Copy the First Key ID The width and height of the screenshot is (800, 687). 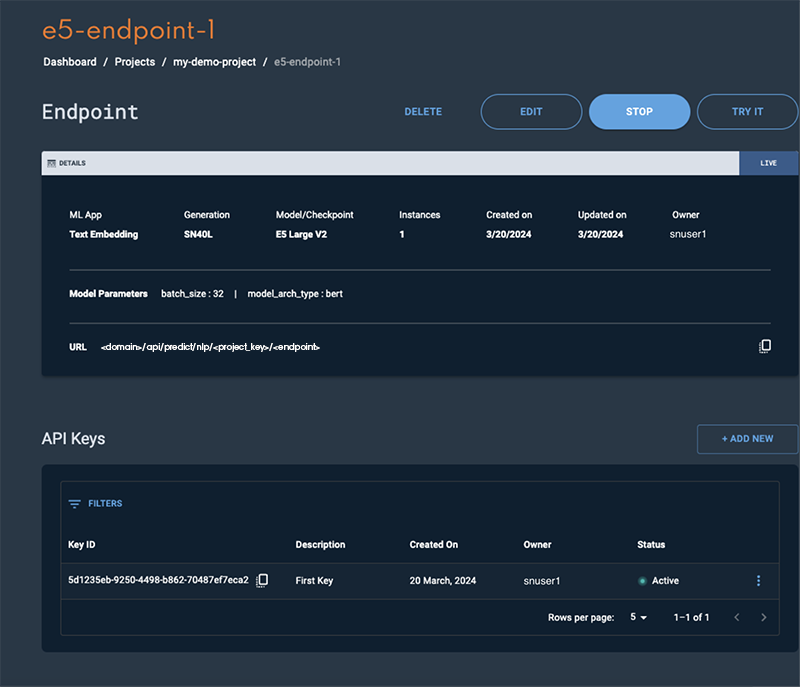[x=262, y=580]
